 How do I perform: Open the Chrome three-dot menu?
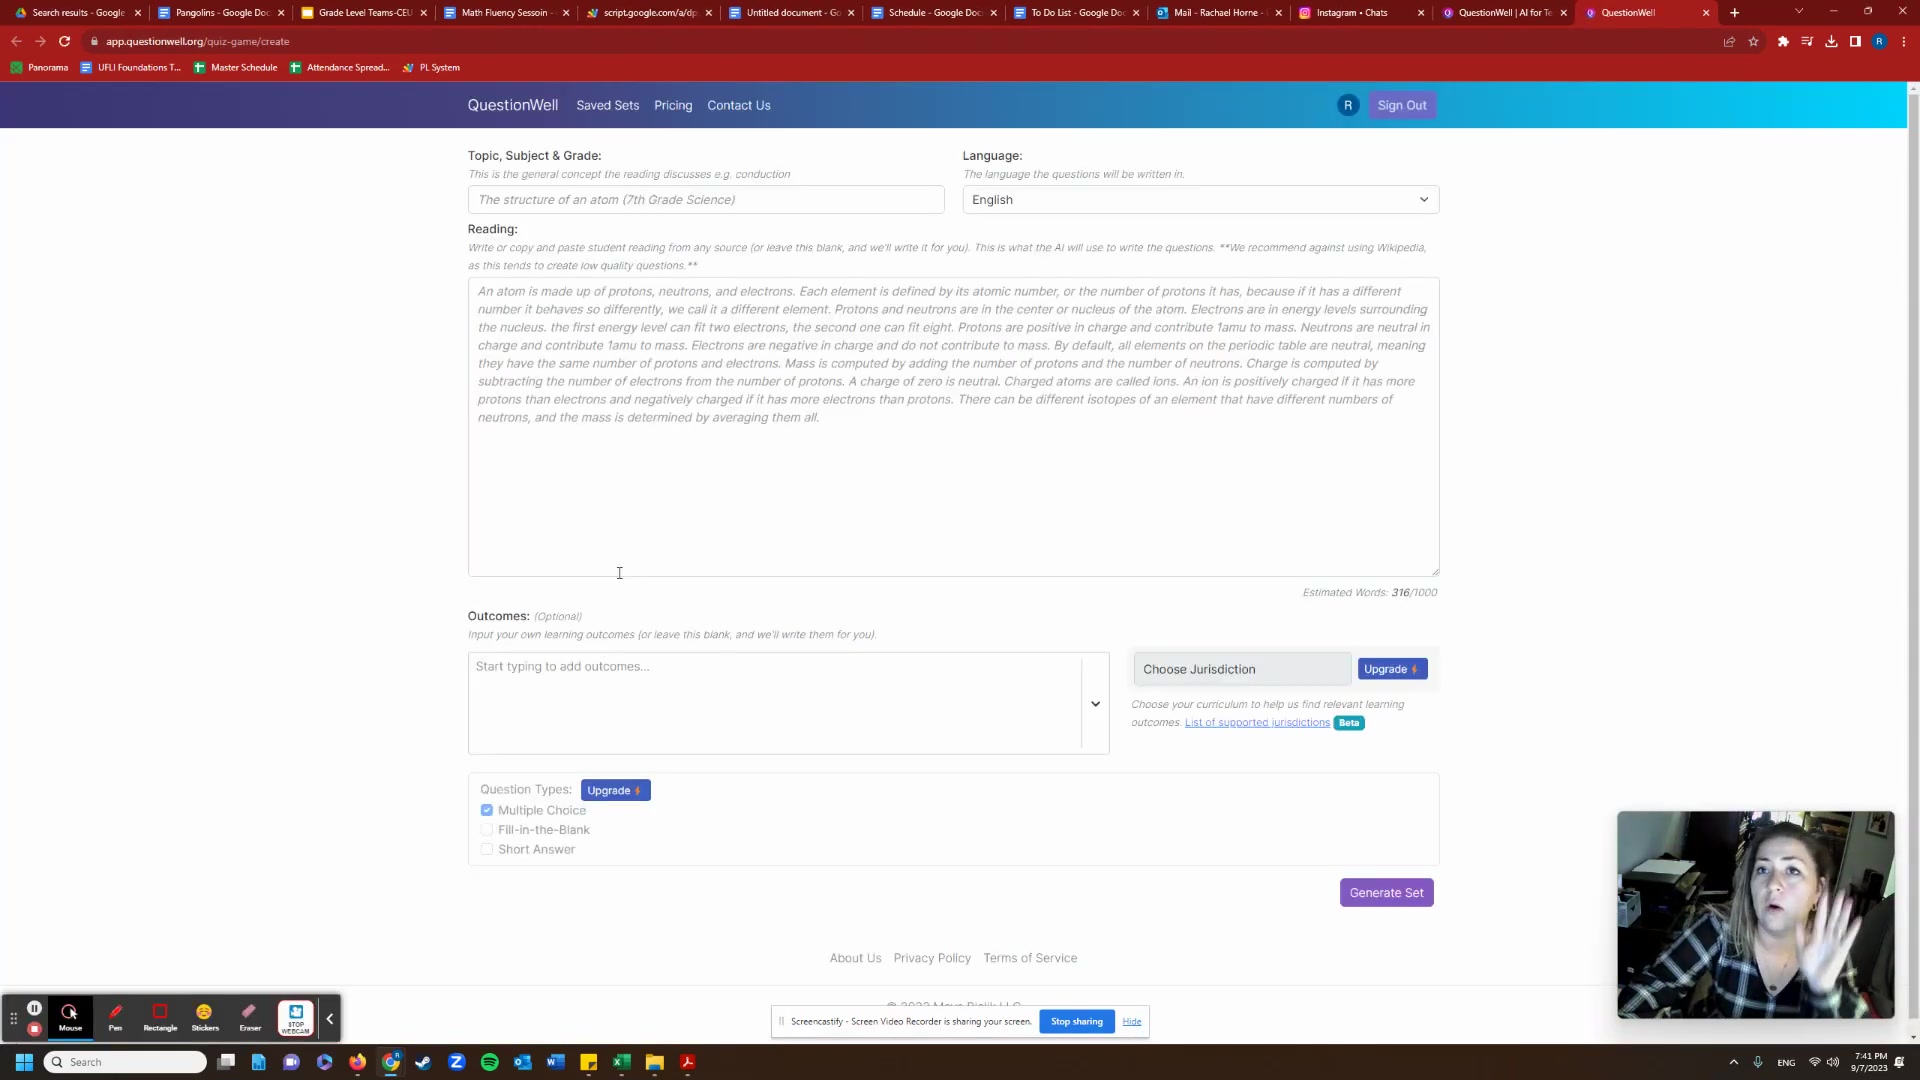pos(1904,41)
